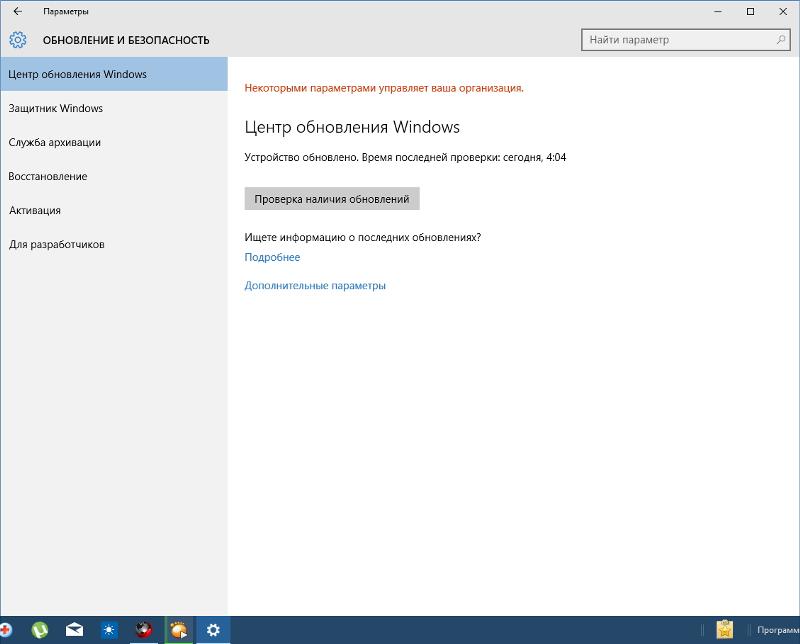Focus the Найти параметр search field
Screen dimensions: 800x644
coord(686,39)
